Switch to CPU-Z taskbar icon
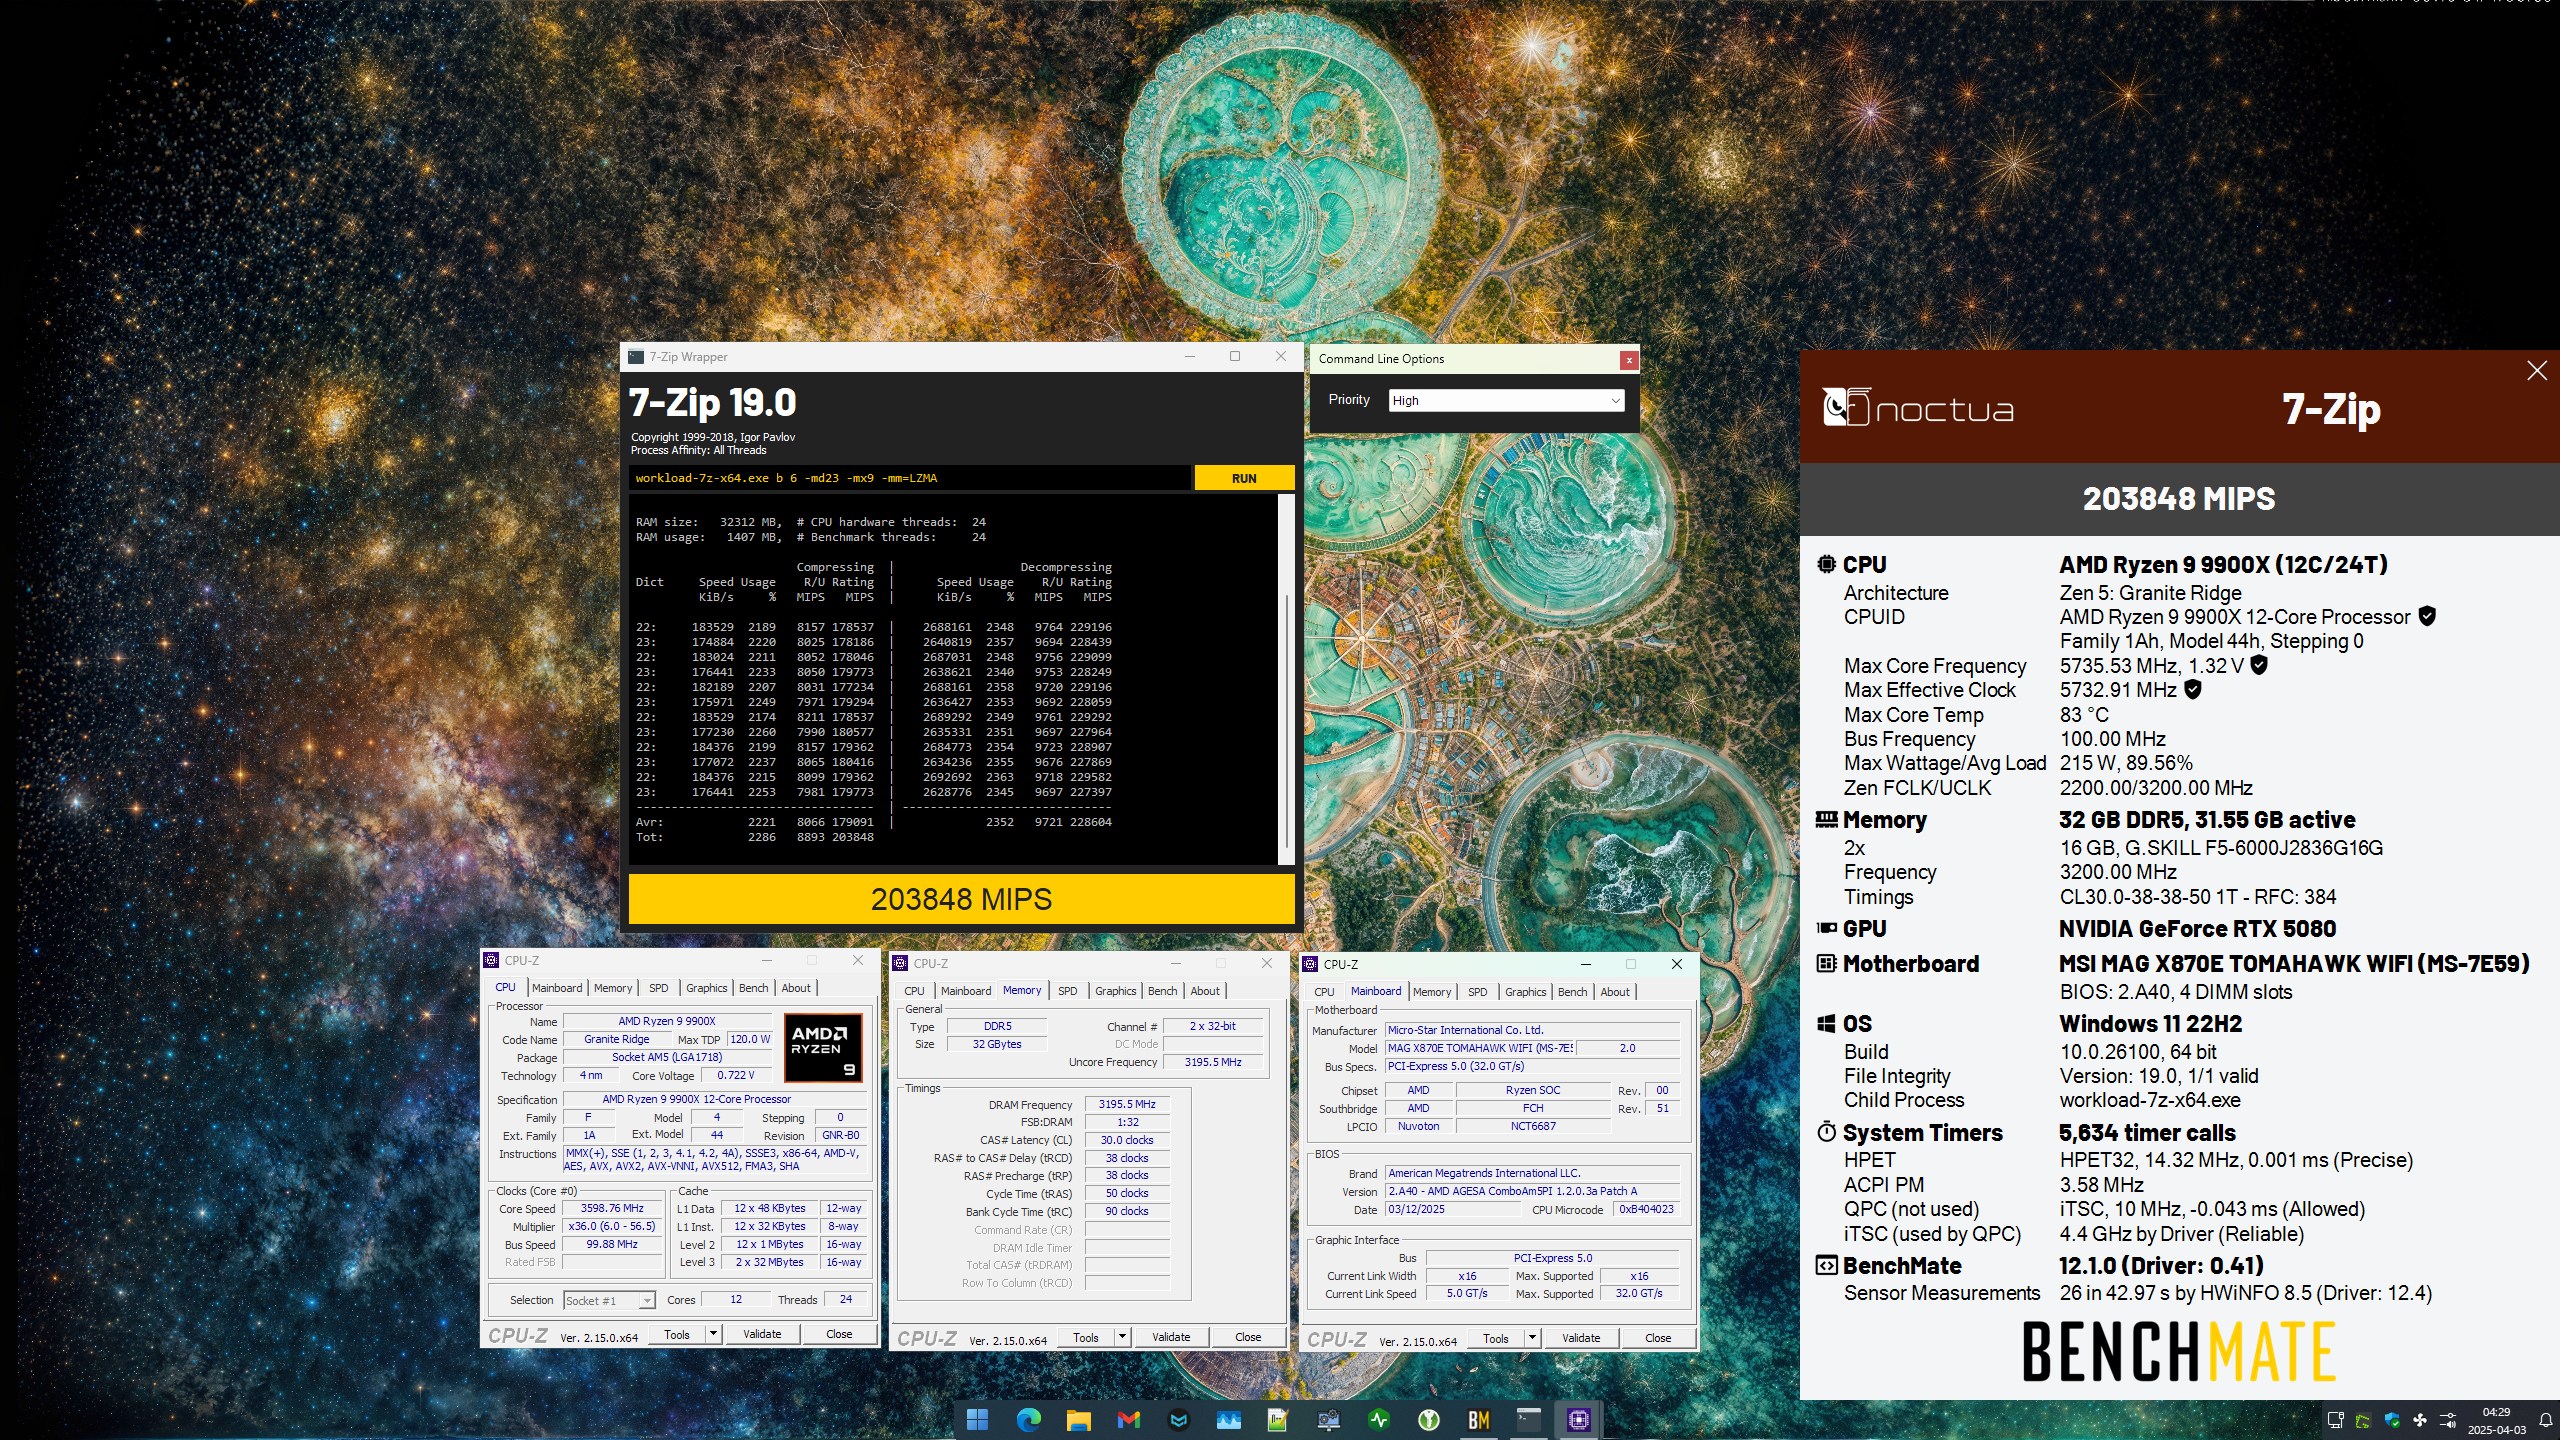Screen dimensions: 2560x1440 pos(1578,1419)
